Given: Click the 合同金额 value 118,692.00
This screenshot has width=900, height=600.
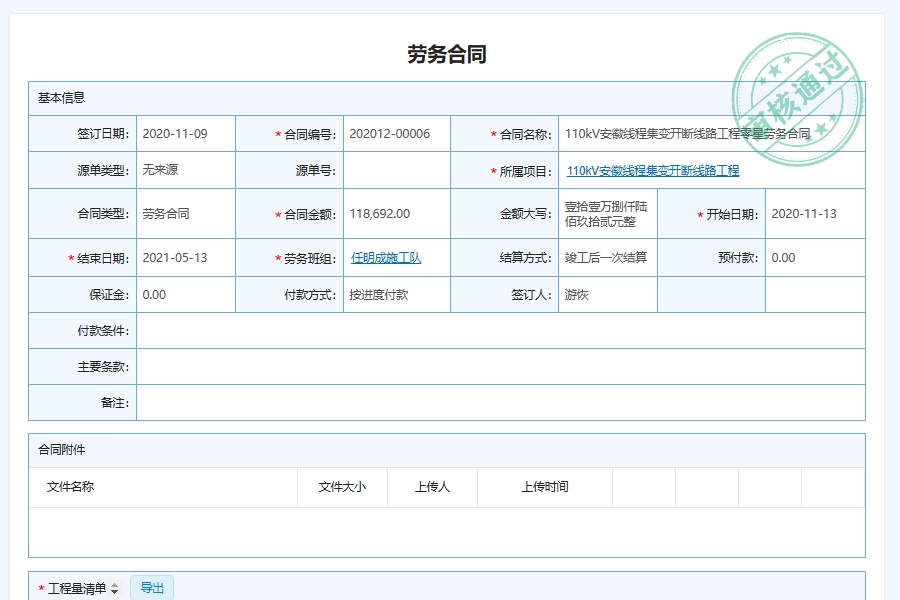Looking at the screenshot, I should click(379, 214).
